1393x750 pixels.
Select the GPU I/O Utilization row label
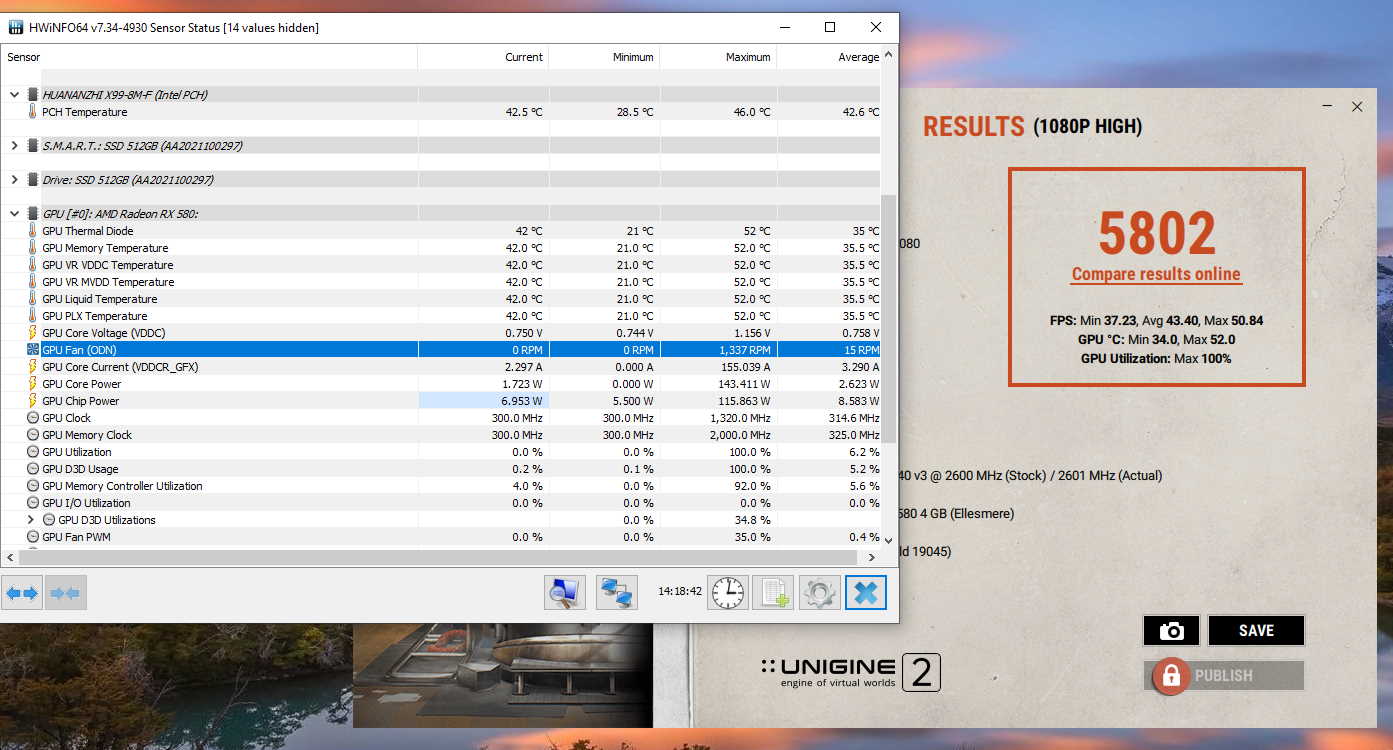[86, 503]
